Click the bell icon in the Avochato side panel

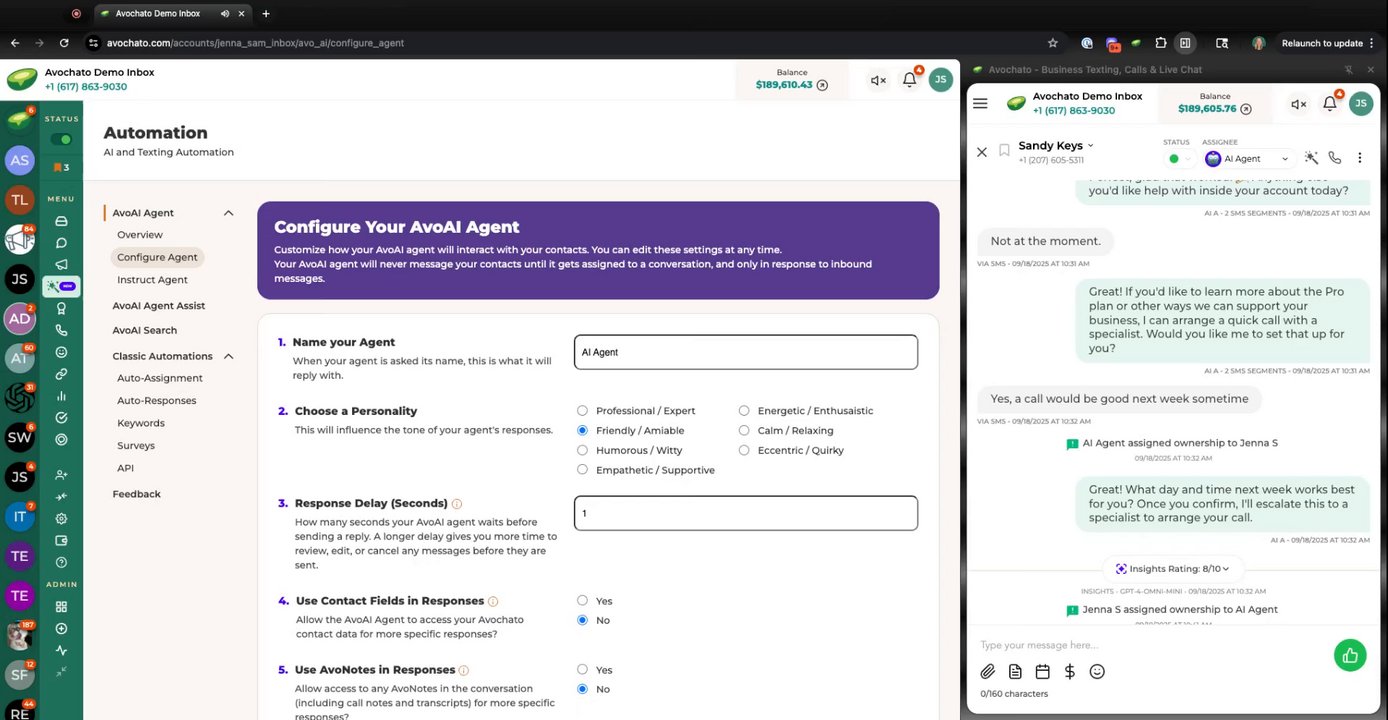pos(1330,103)
